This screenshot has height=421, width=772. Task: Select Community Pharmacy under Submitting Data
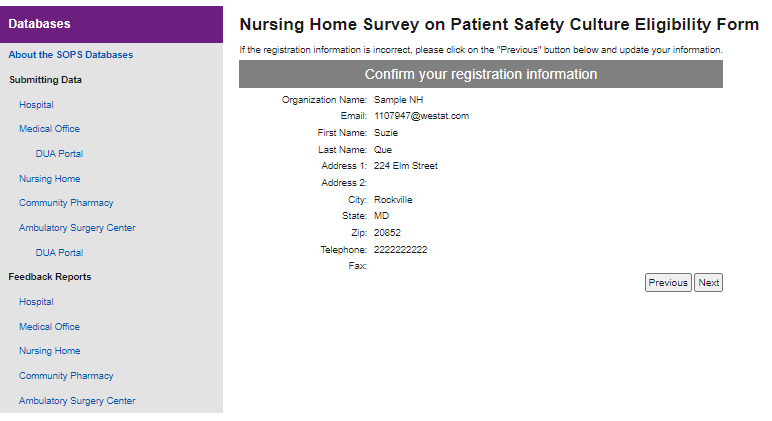click(x=66, y=203)
